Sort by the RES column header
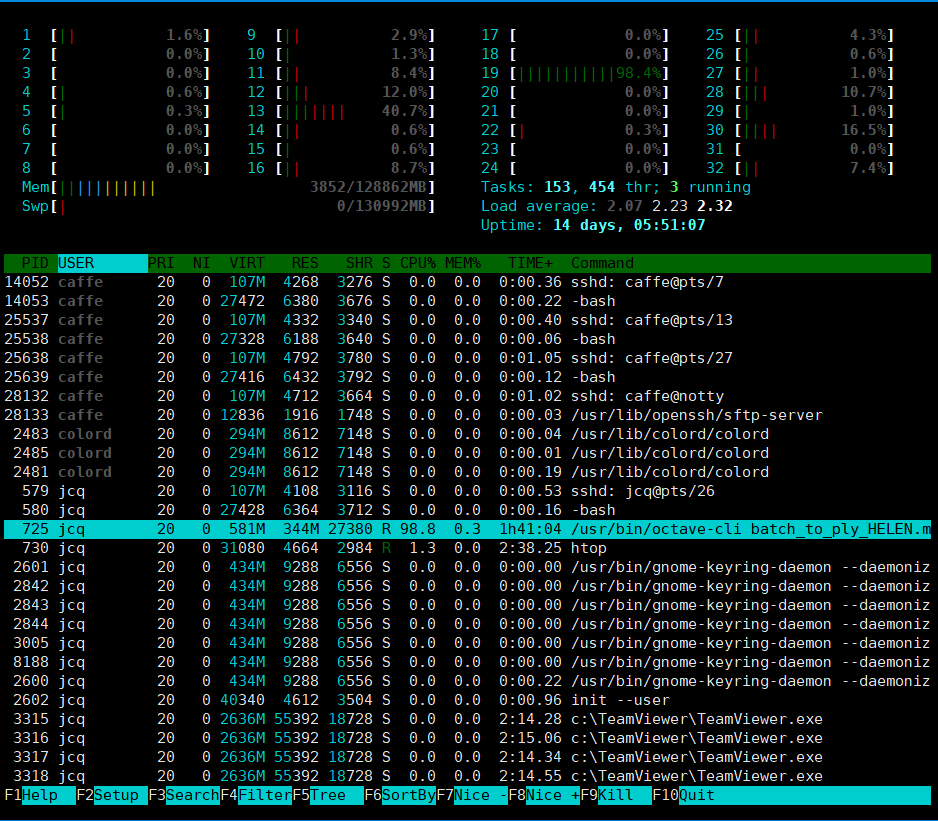This screenshot has width=938, height=821. click(305, 263)
